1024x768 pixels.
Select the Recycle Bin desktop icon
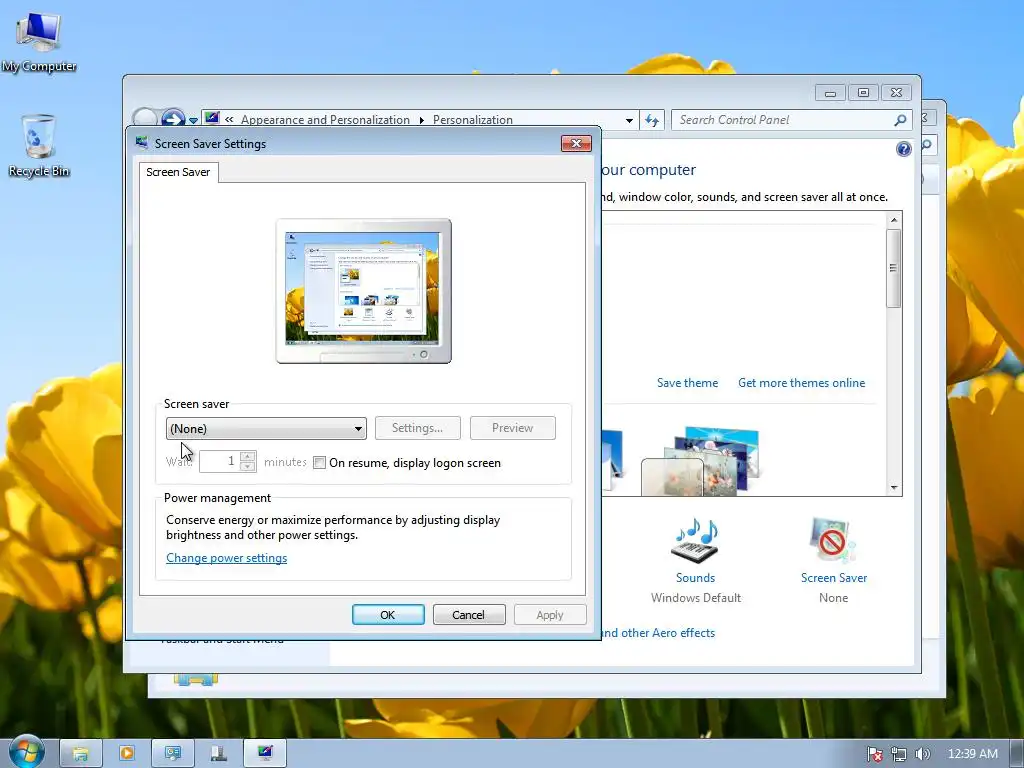pos(39,146)
